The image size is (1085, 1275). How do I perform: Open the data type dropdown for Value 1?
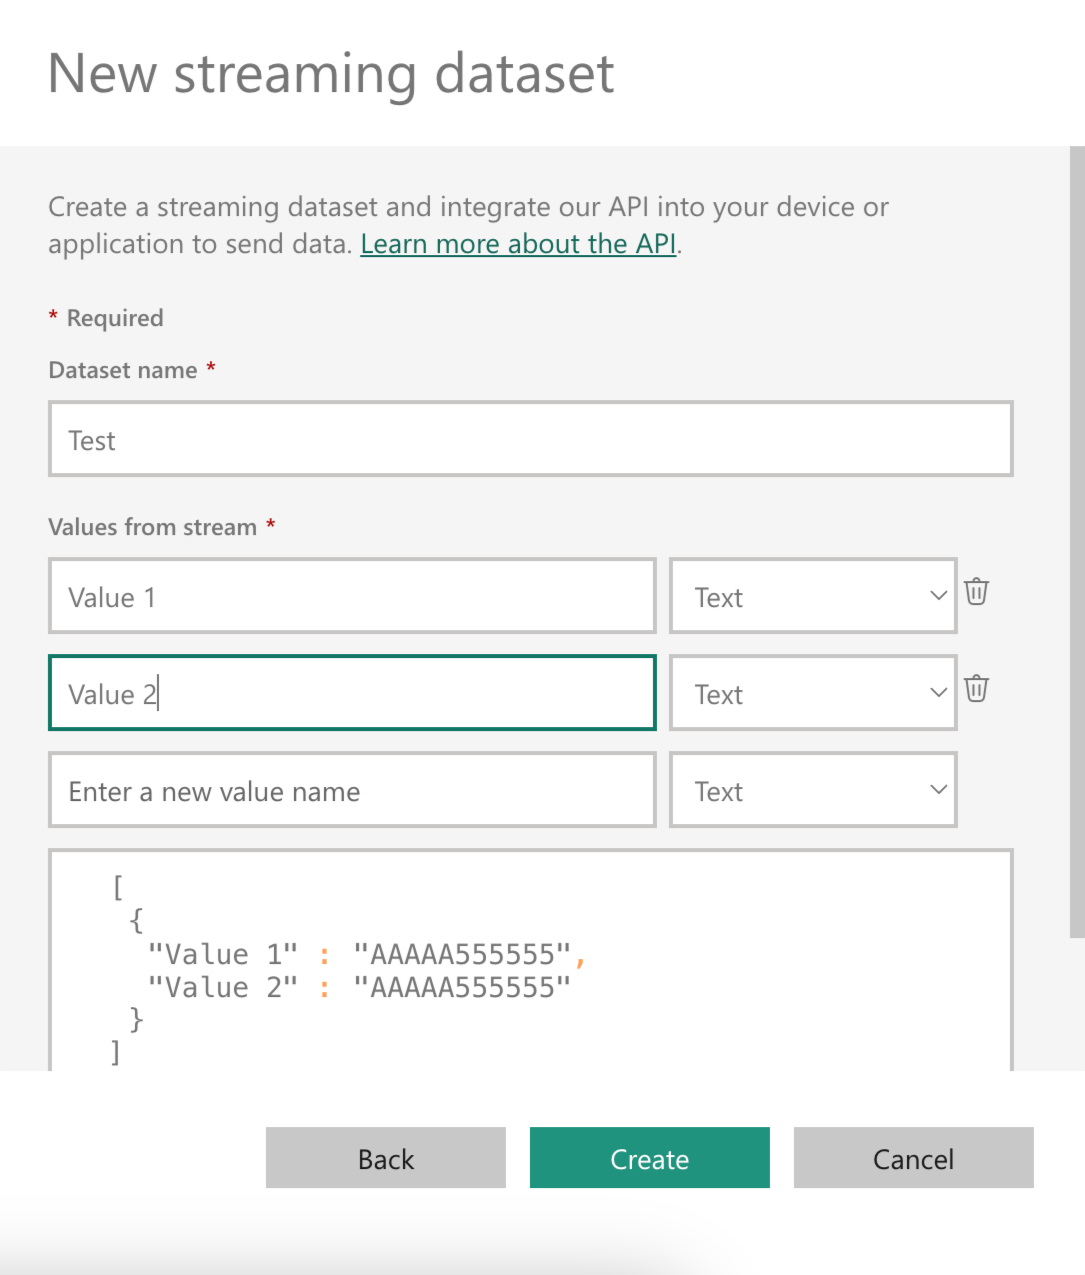[812, 597]
